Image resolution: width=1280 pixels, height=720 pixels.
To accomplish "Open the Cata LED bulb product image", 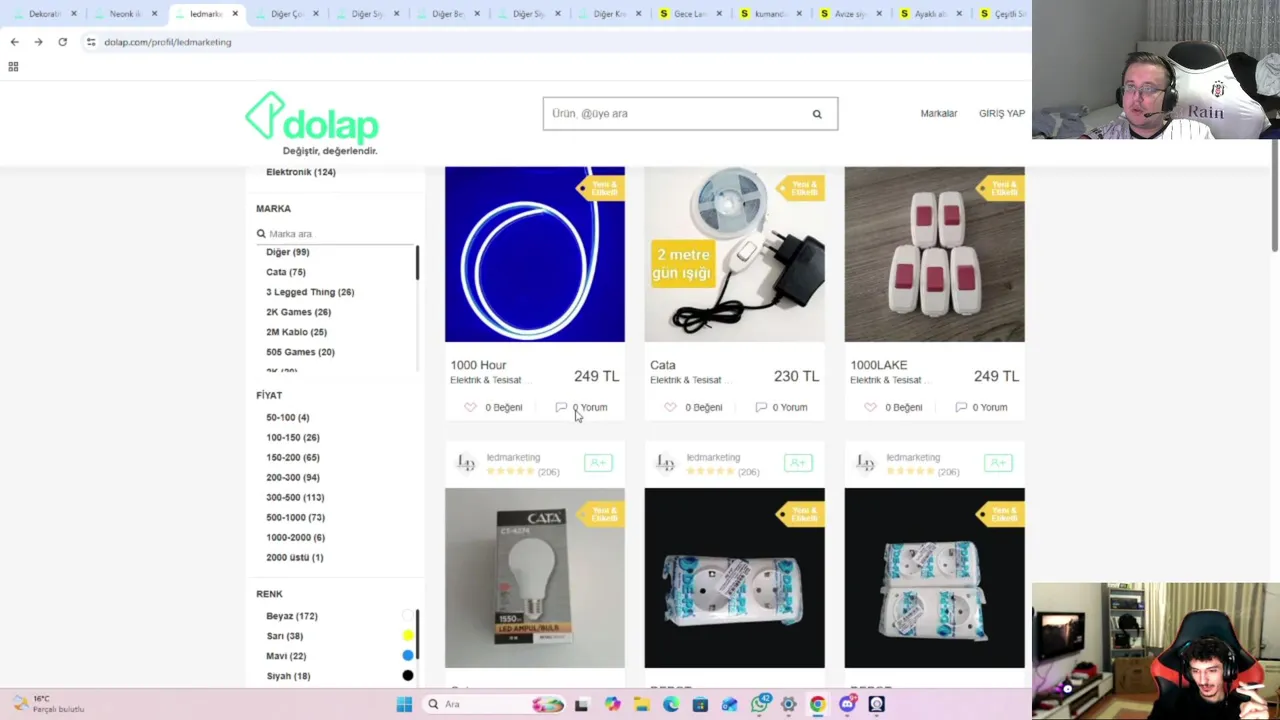I will tap(535, 578).
